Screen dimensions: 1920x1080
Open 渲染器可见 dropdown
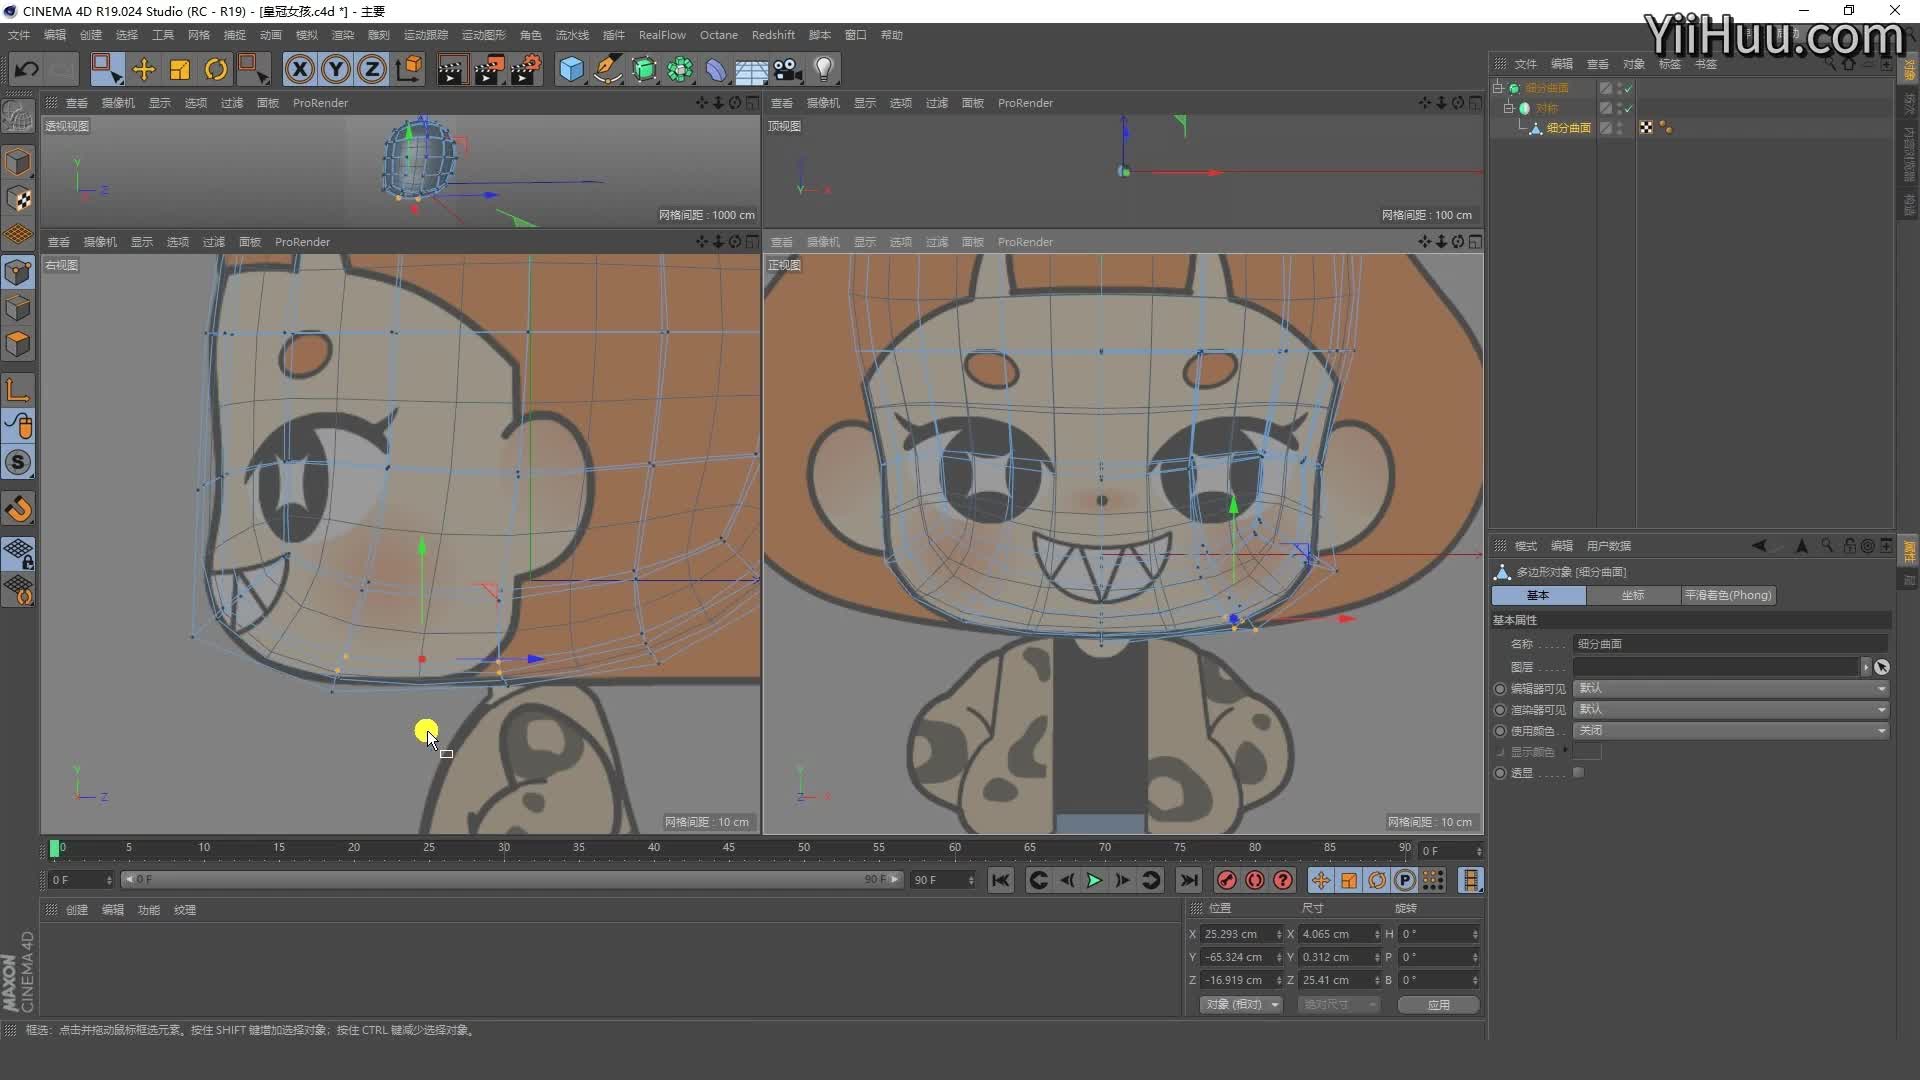[x=1731, y=709]
